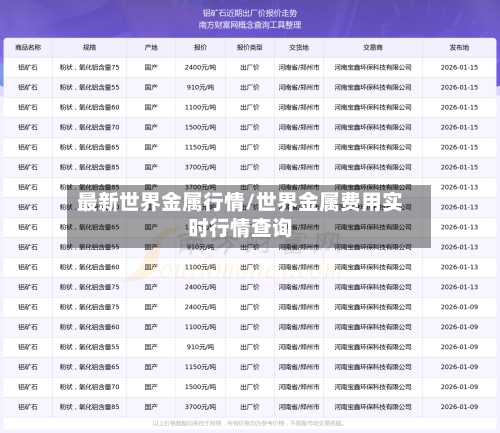Click "粉状，氧化铝含量65" in the 2026-01-15 row

89,147
